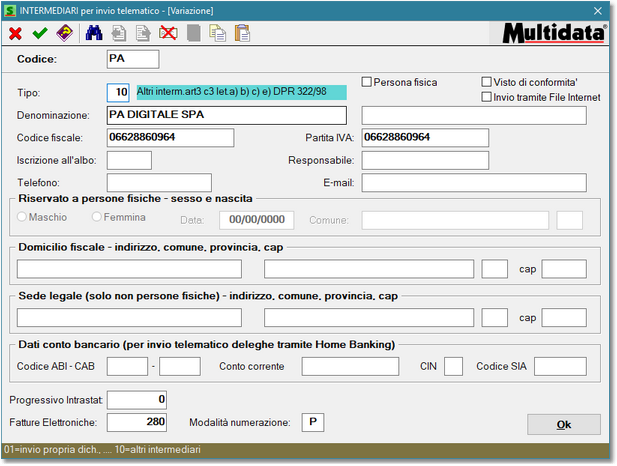Click the birth province small field after Comune
This screenshot has width=617, height=466.
(569, 220)
